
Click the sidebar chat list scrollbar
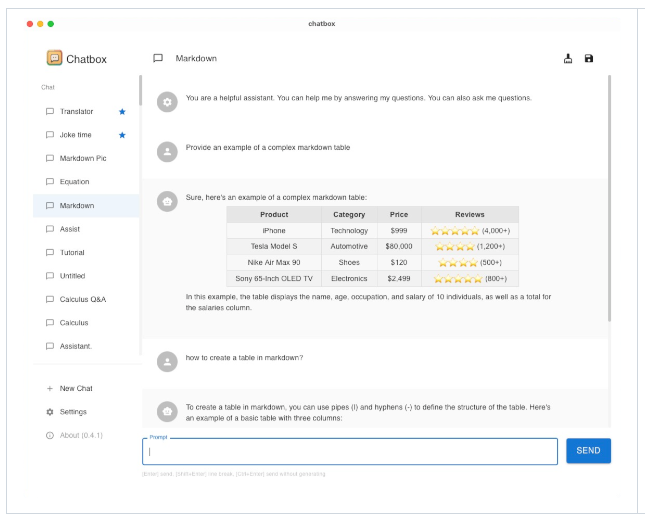coord(140,90)
